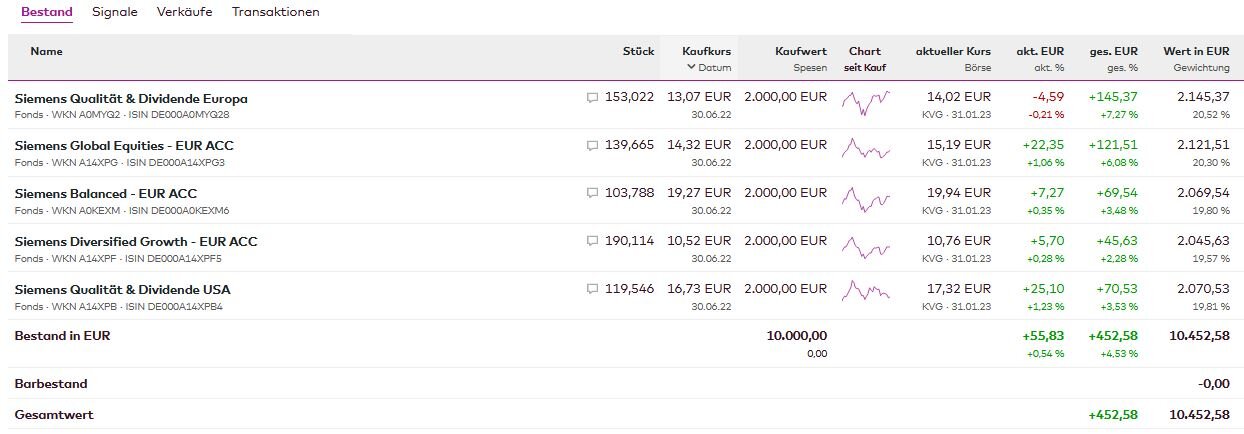Sort table by Stück column header
This screenshot has height=434, width=1244.
638,51
